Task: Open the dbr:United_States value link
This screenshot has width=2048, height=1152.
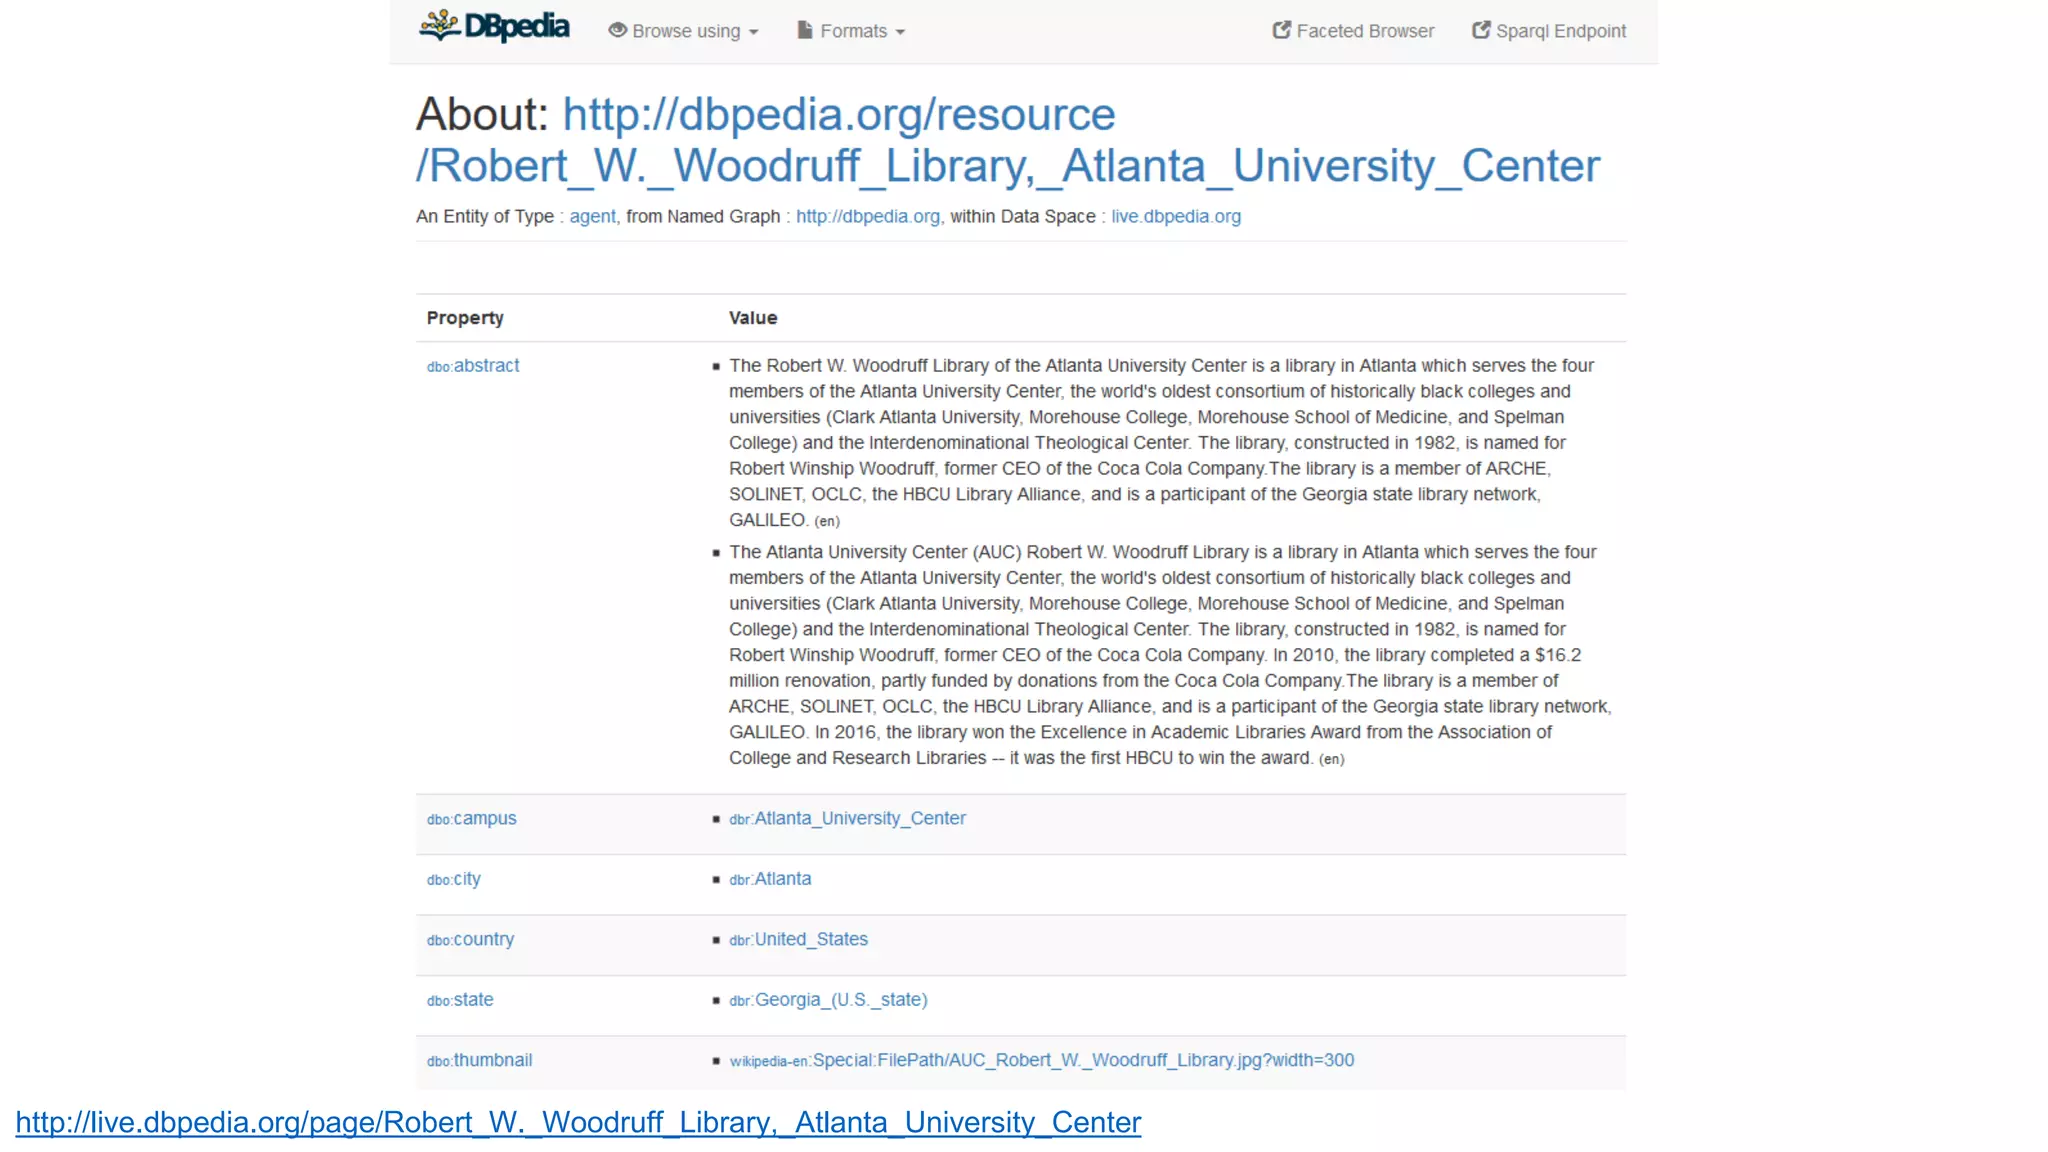Action: pos(798,939)
